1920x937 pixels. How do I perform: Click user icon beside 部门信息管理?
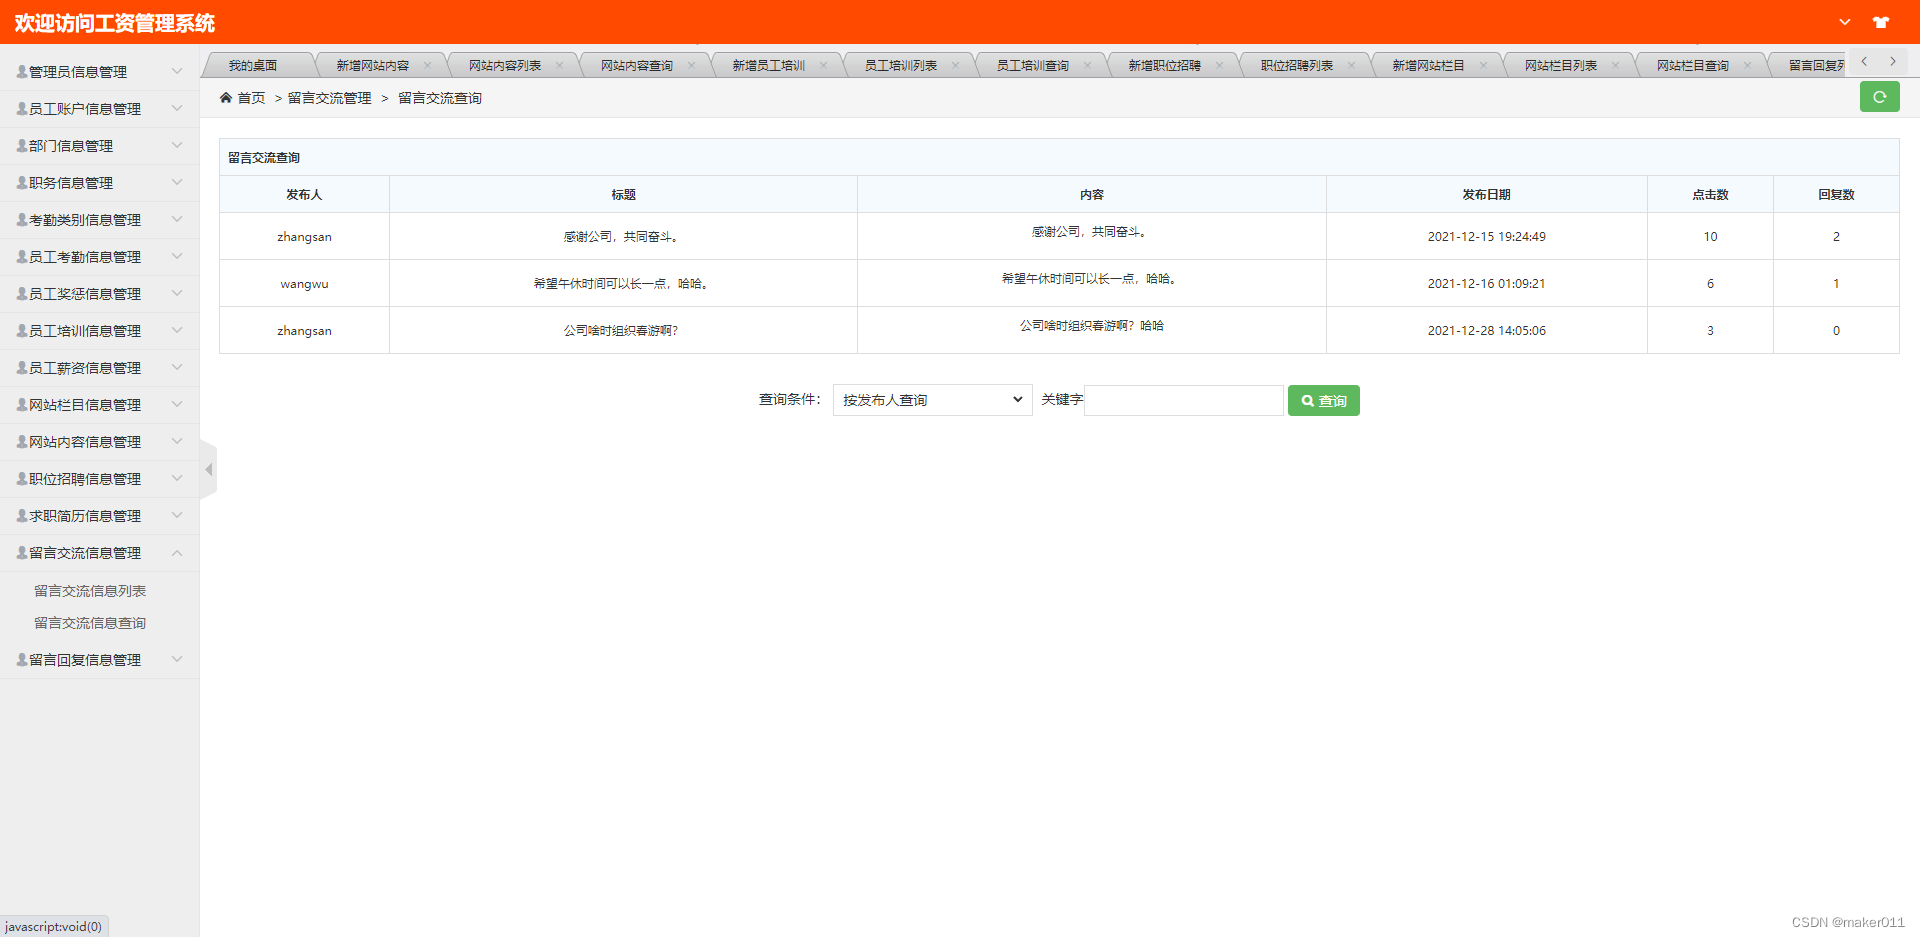point(22,146)
